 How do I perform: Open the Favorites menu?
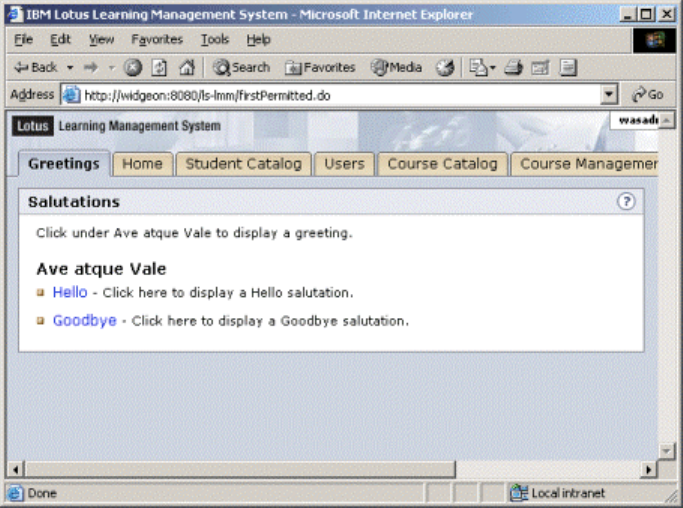coord(157,39)
